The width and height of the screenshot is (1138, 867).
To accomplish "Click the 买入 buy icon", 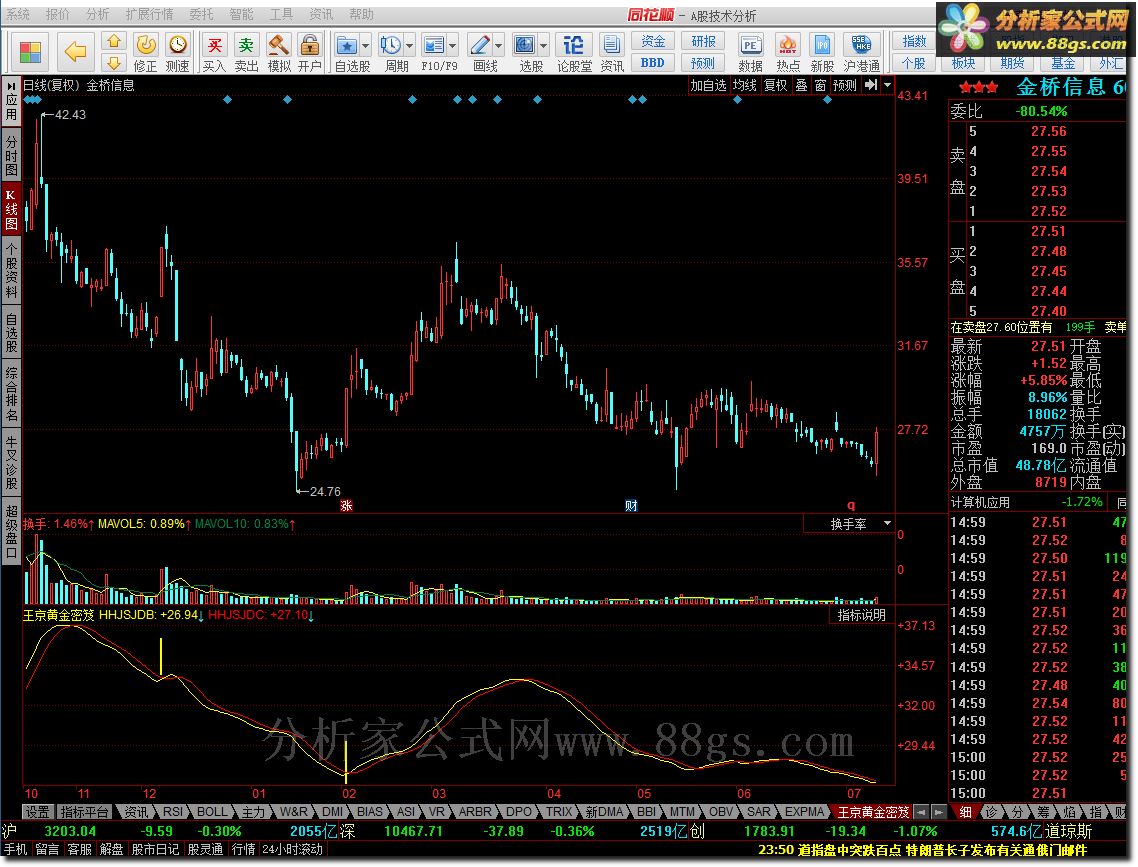I will click(x=214, y=45).
